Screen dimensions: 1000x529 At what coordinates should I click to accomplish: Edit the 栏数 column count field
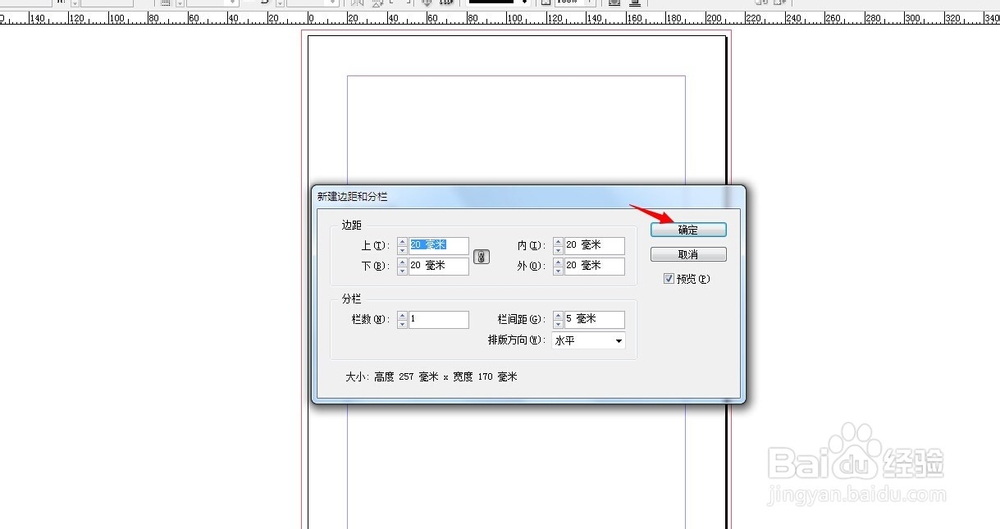[439, 319]
